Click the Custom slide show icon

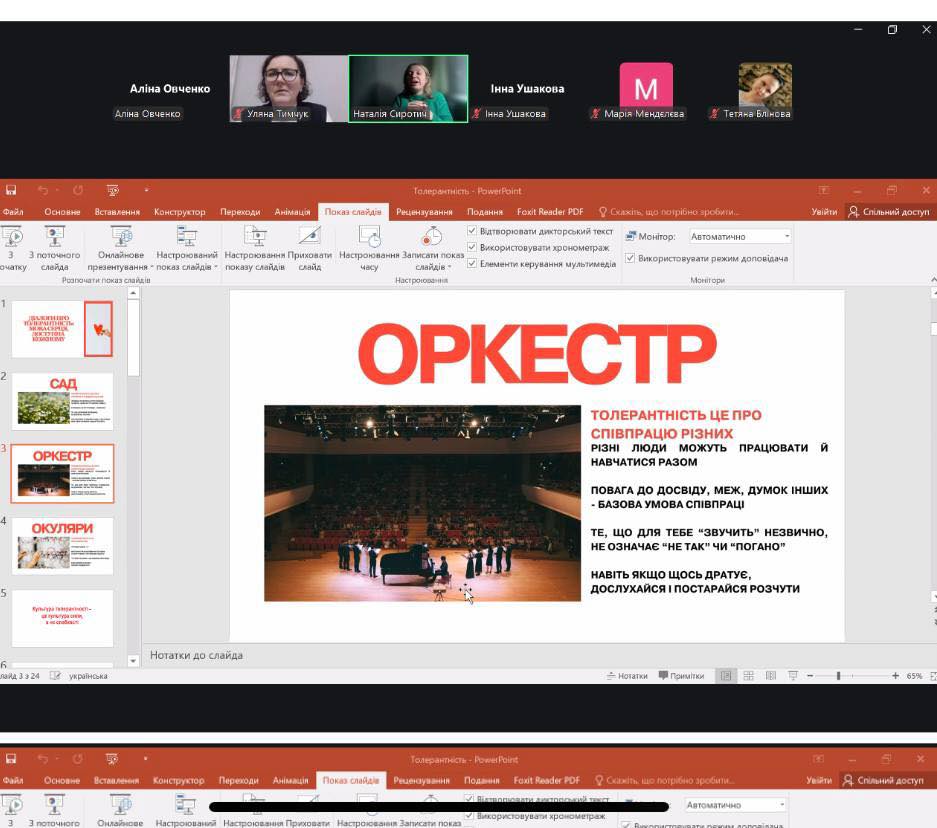(187, 238)
